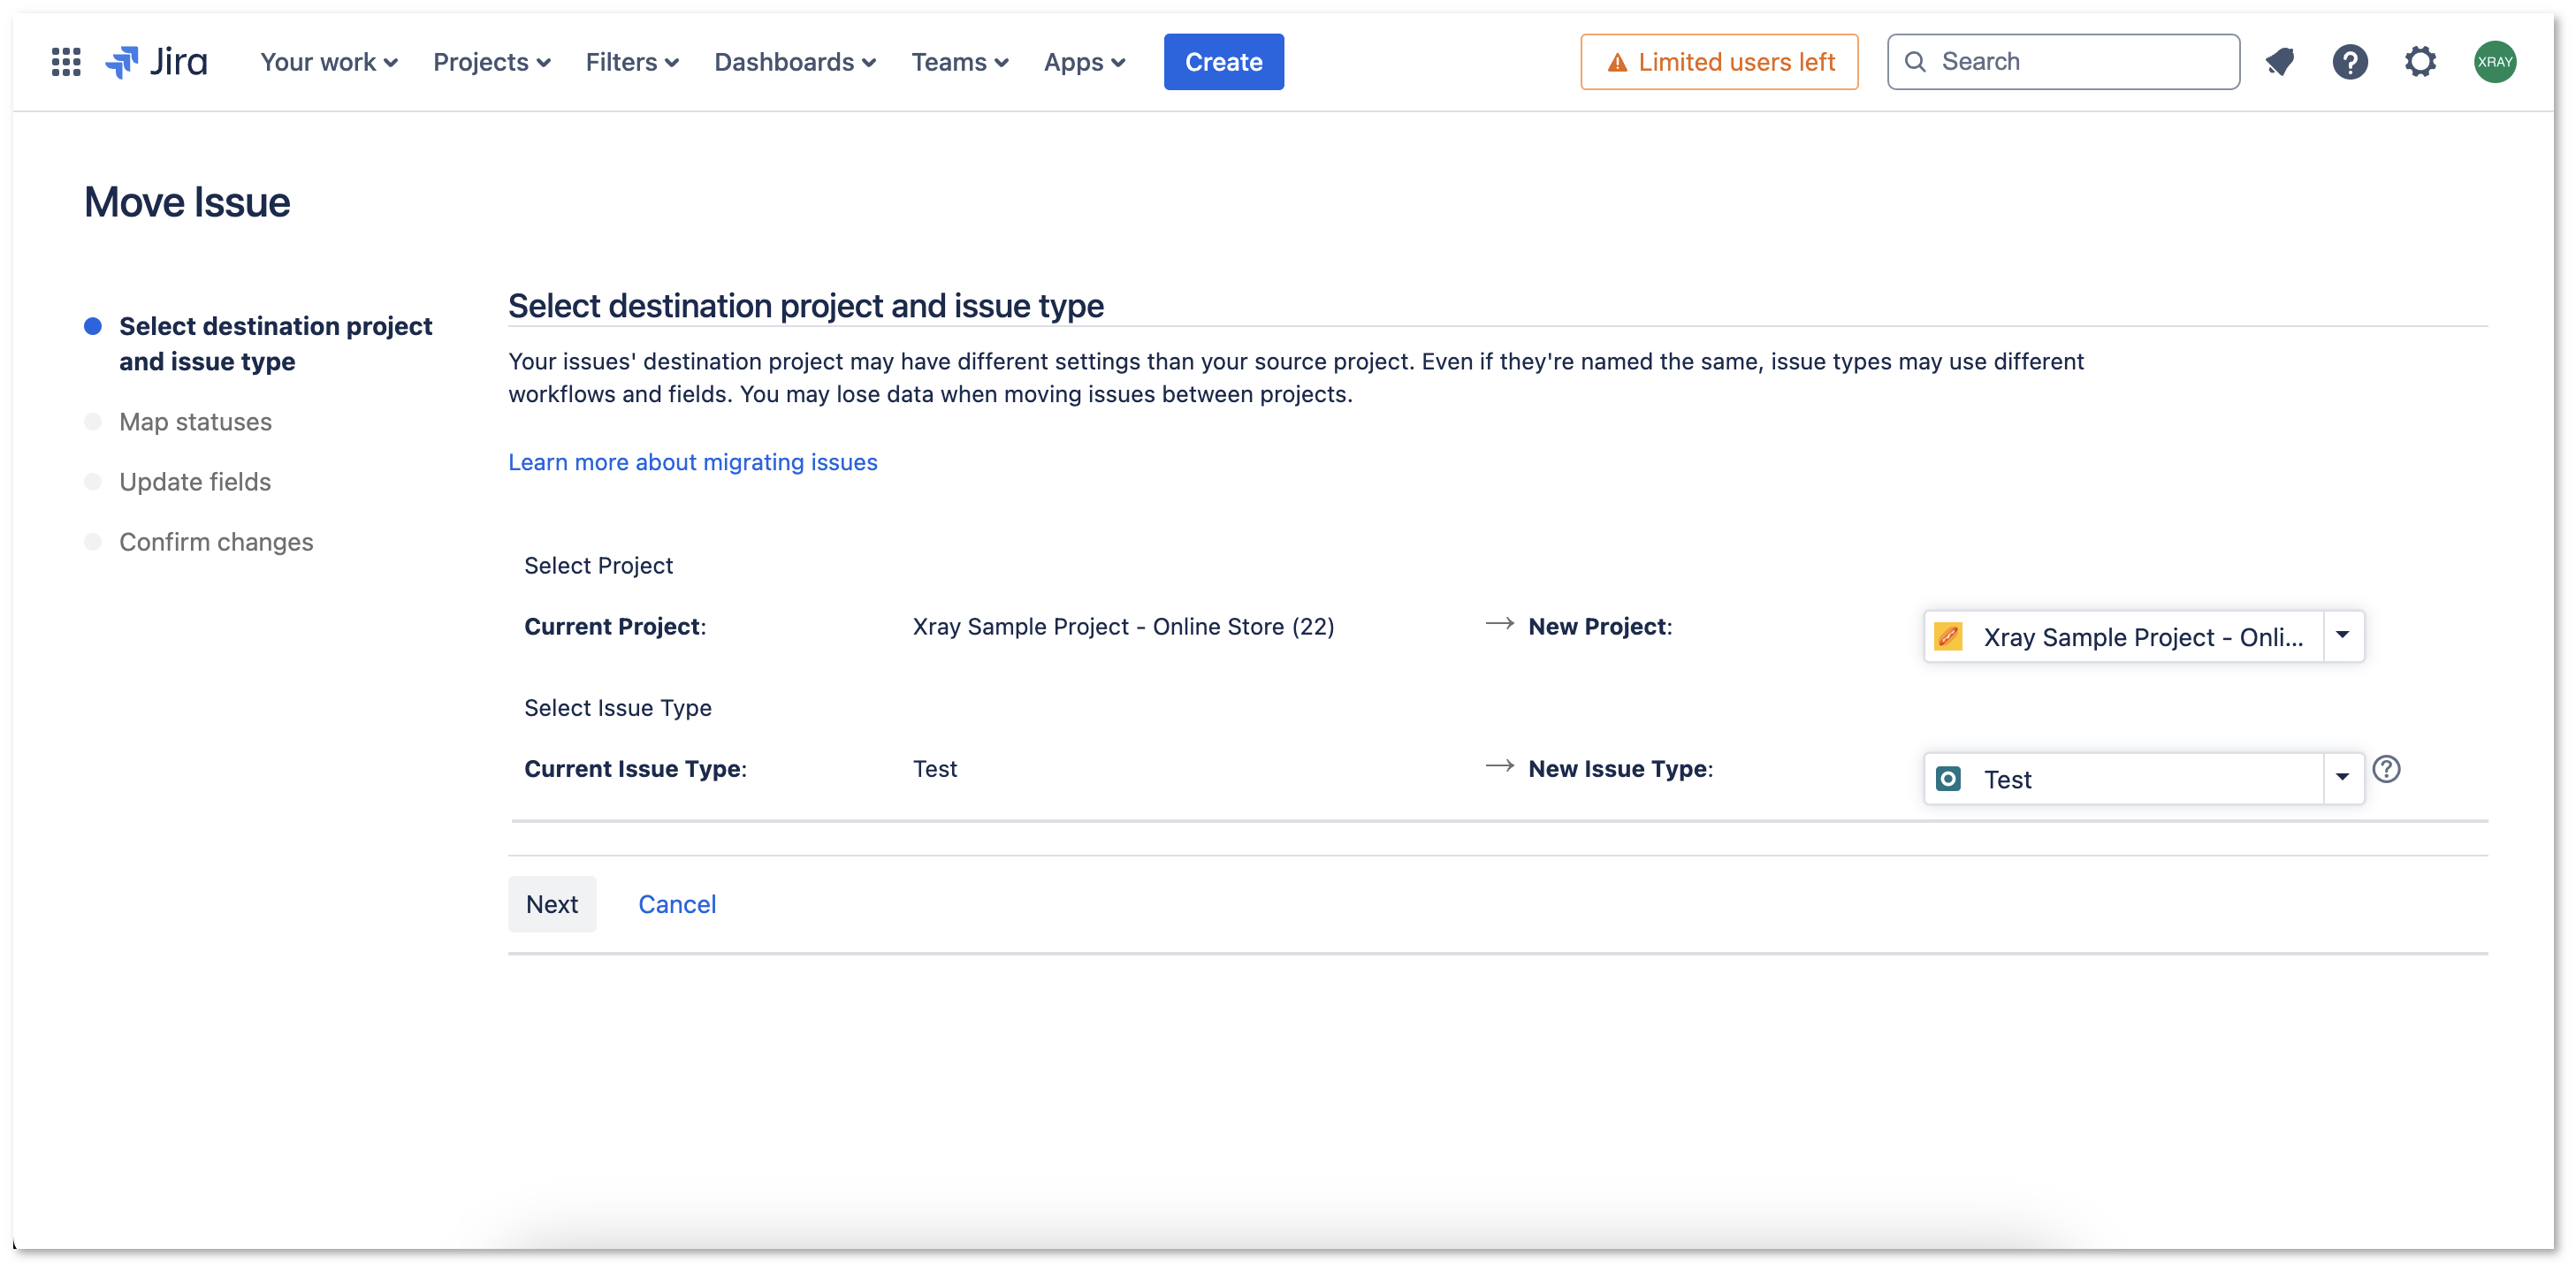Click the Move Issue page title

point(187,202)
